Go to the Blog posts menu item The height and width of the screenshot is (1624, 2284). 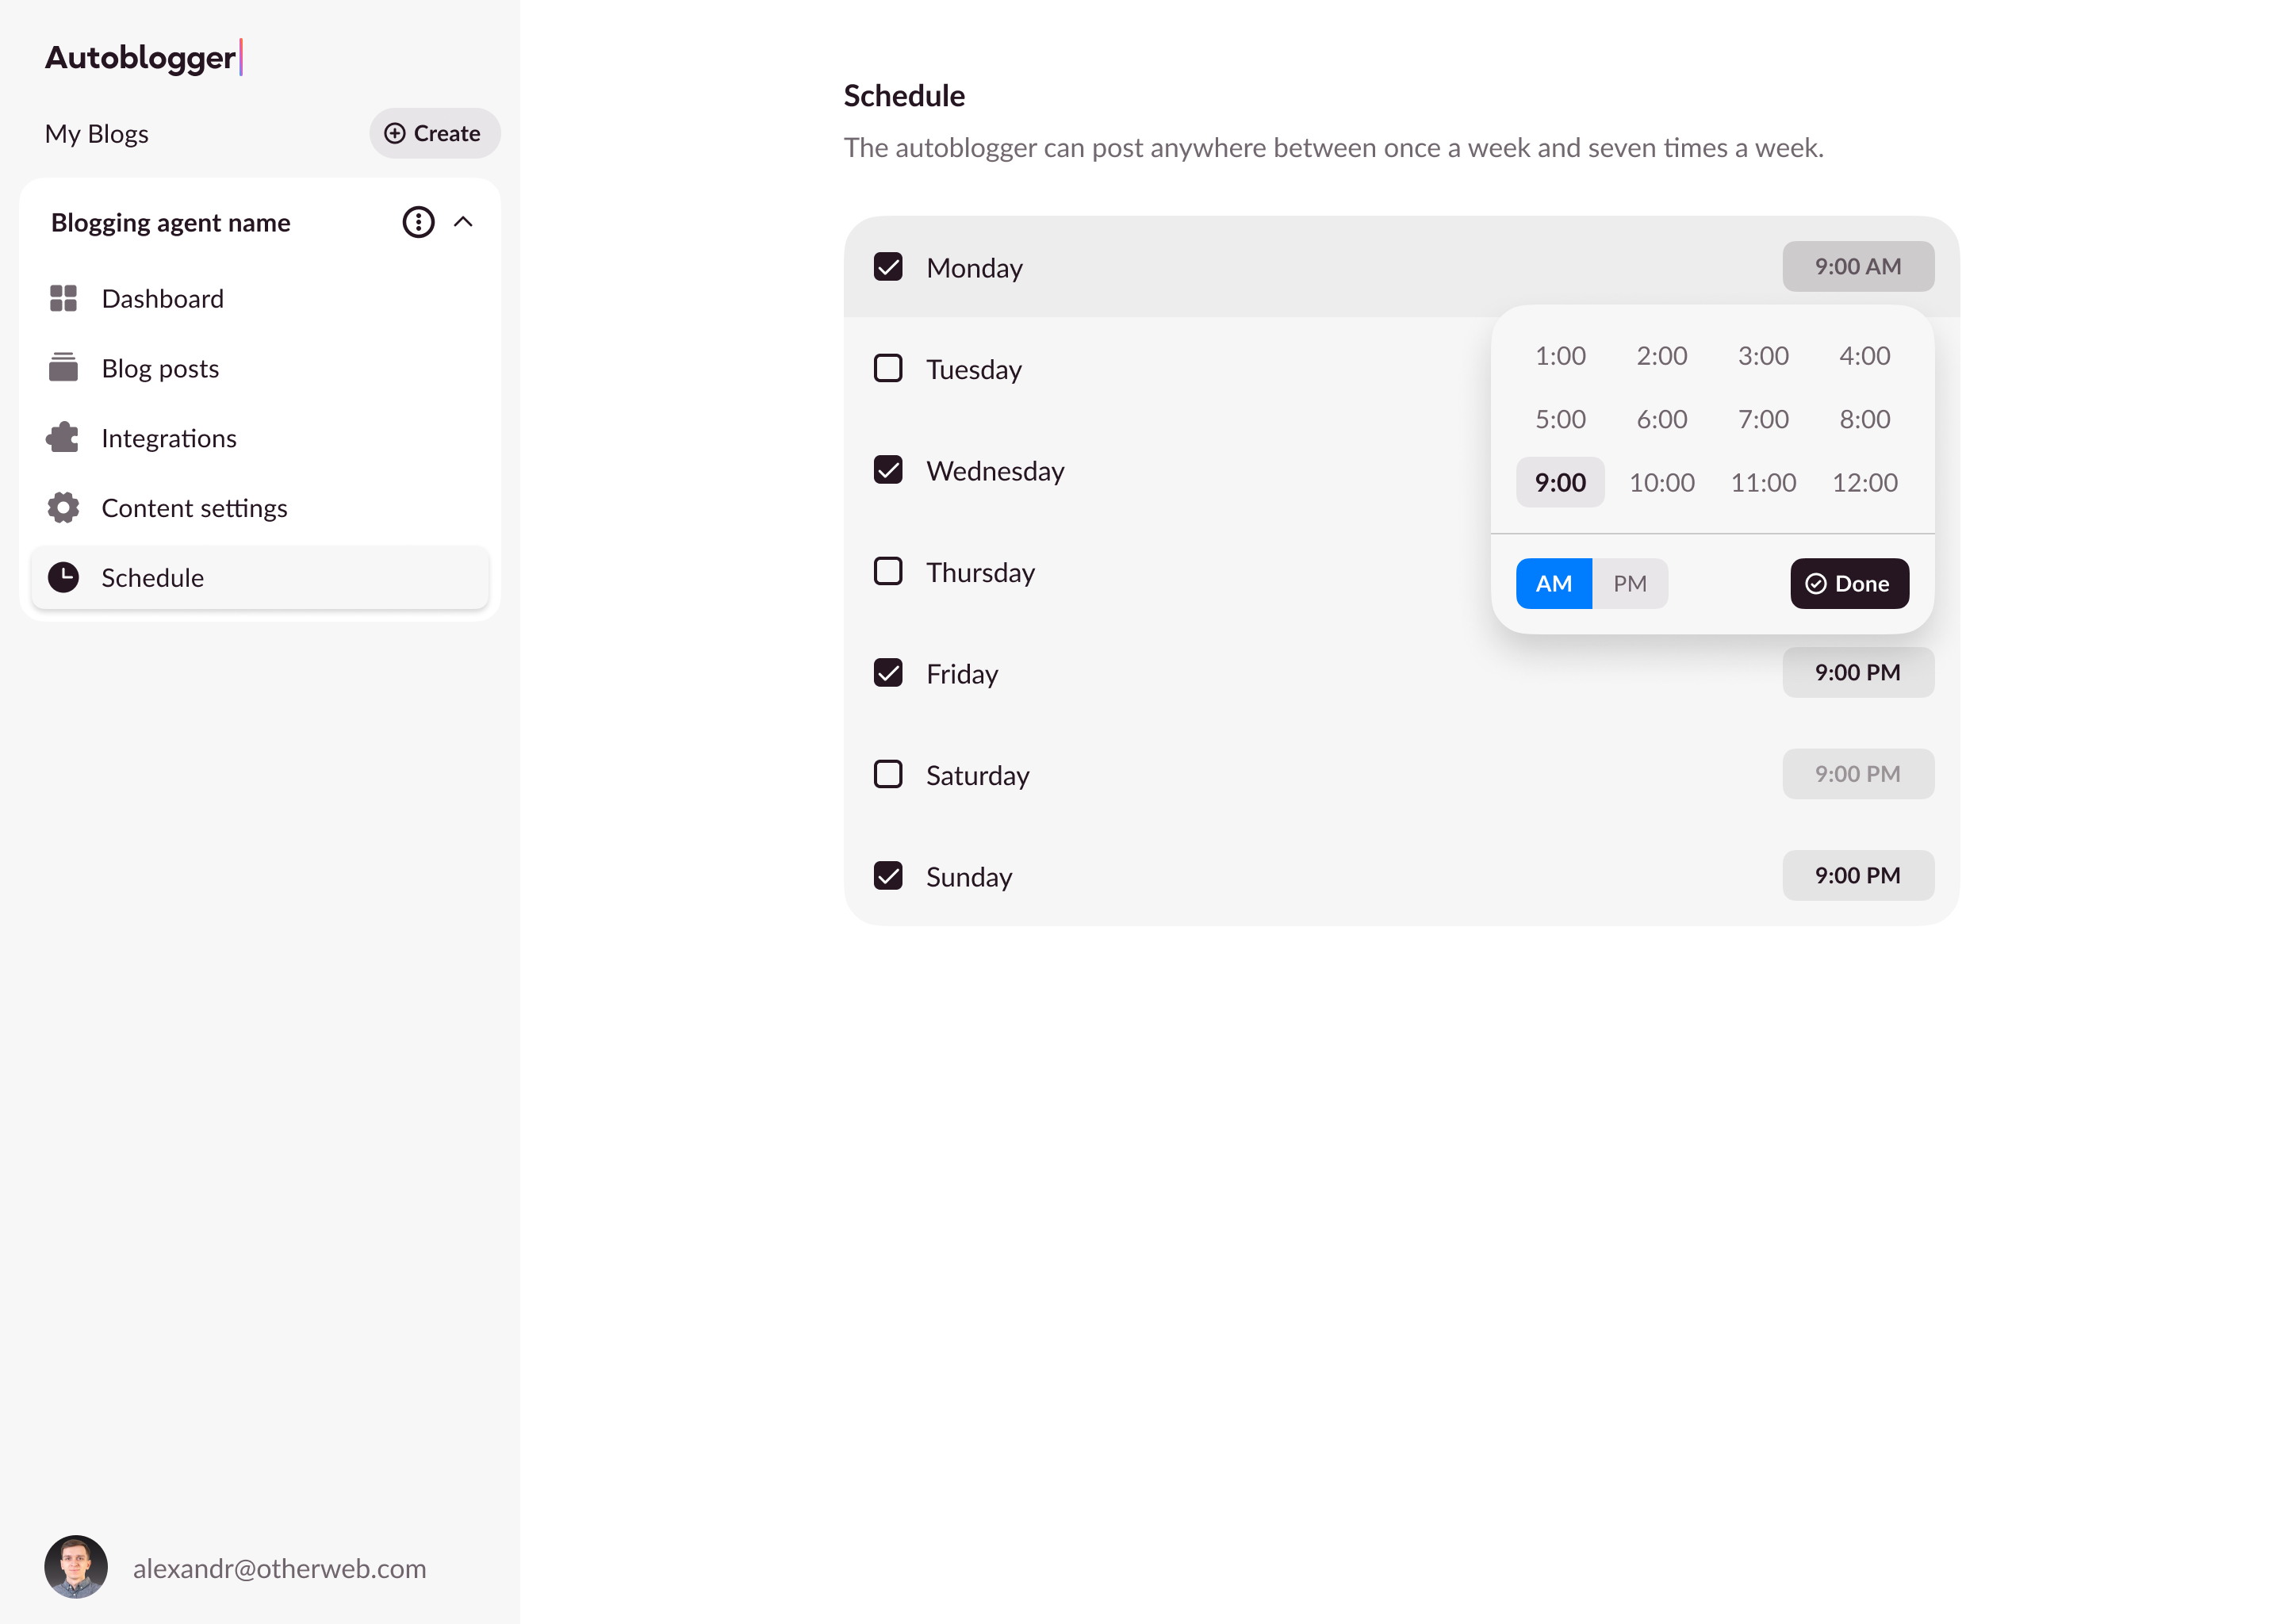click(160, 368)
